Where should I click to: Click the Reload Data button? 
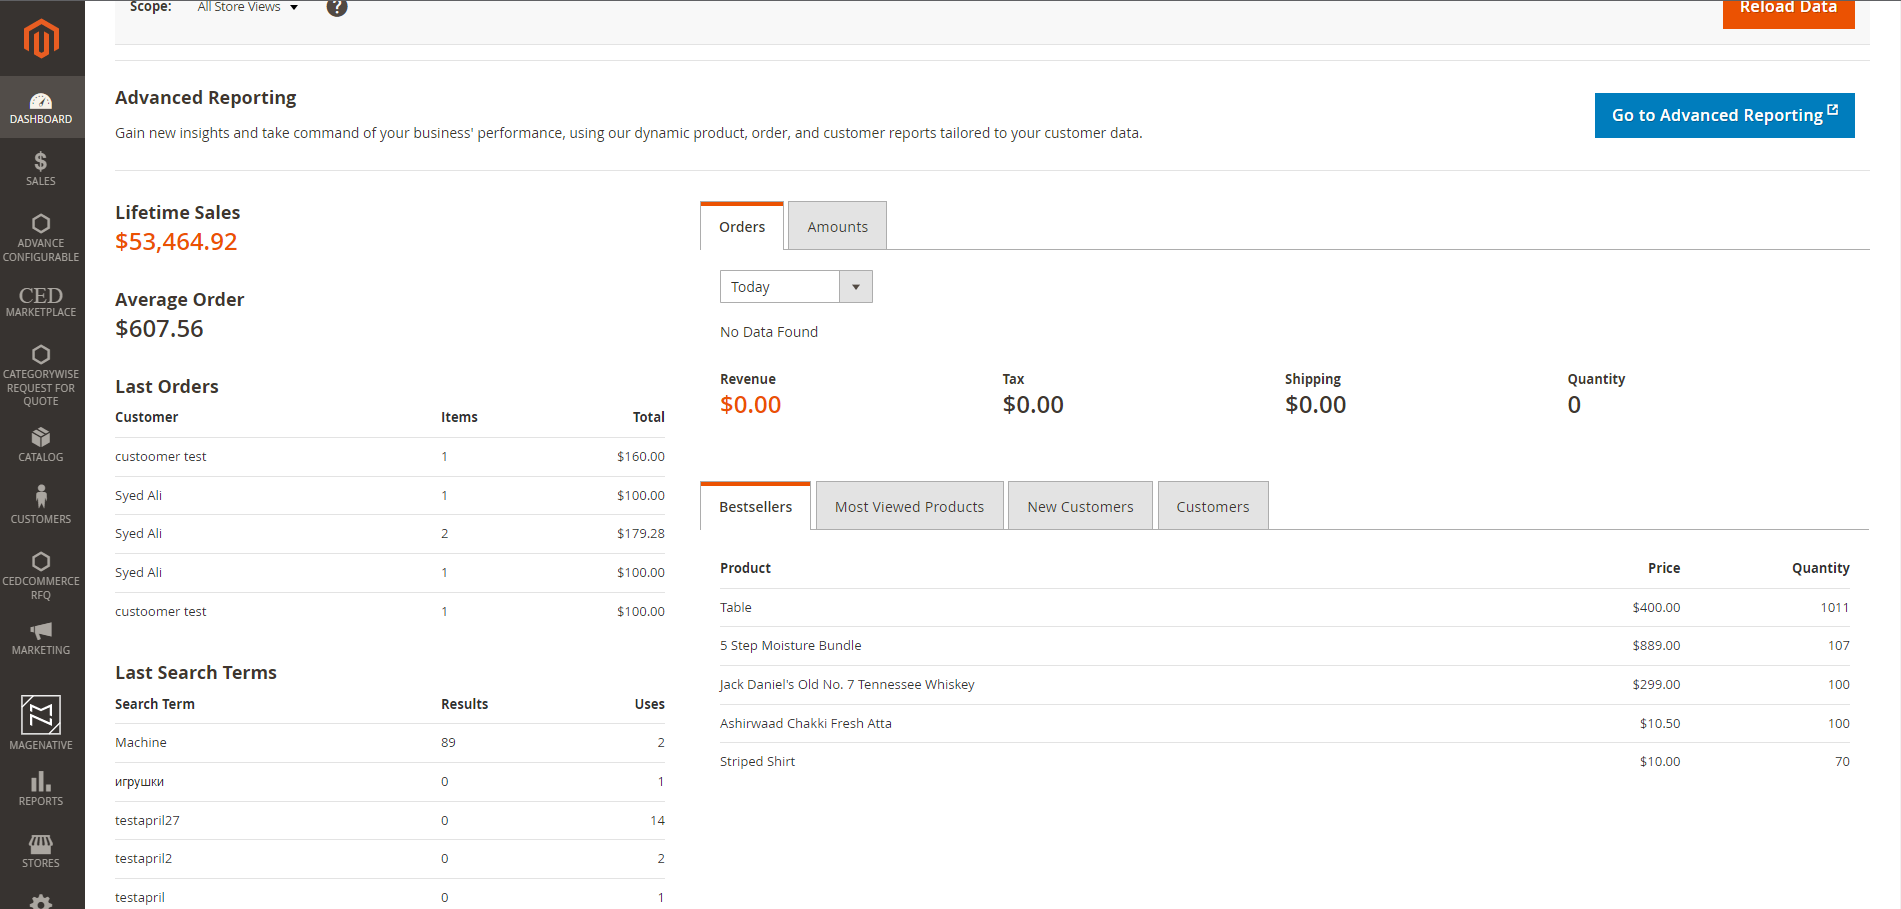(x=1788, y=8)
